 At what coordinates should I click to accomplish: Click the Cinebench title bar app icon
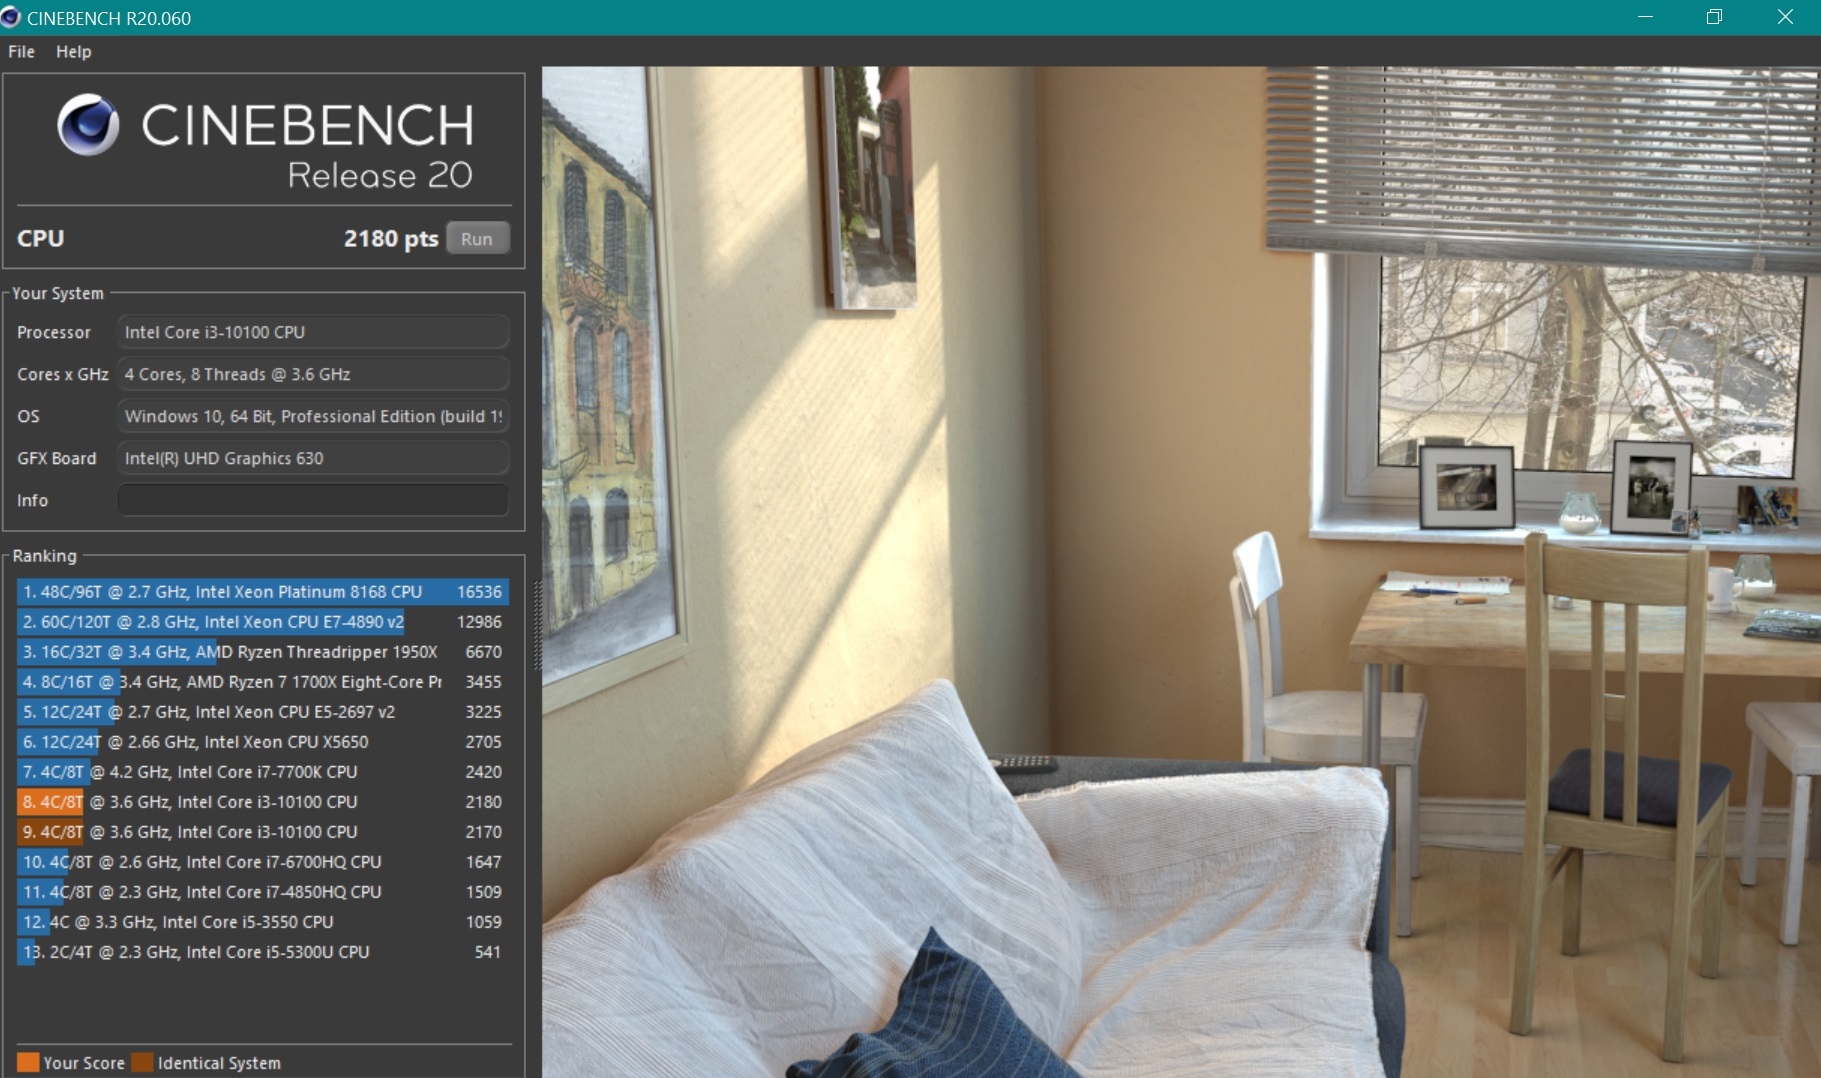pos(11,17)
